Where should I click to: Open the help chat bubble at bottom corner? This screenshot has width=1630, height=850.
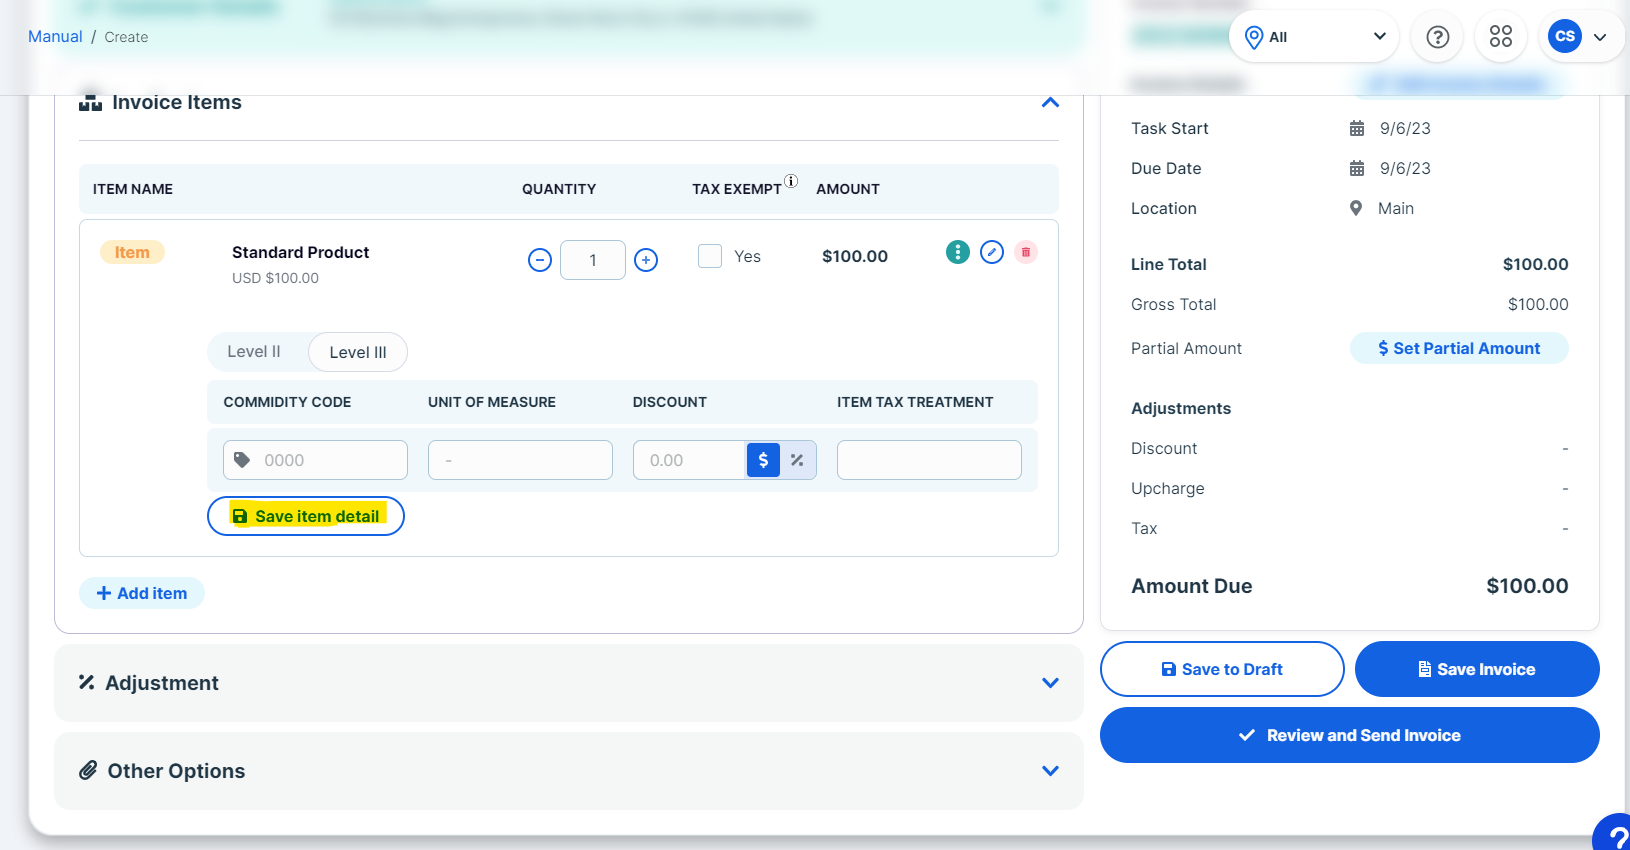coord(1612,834)
